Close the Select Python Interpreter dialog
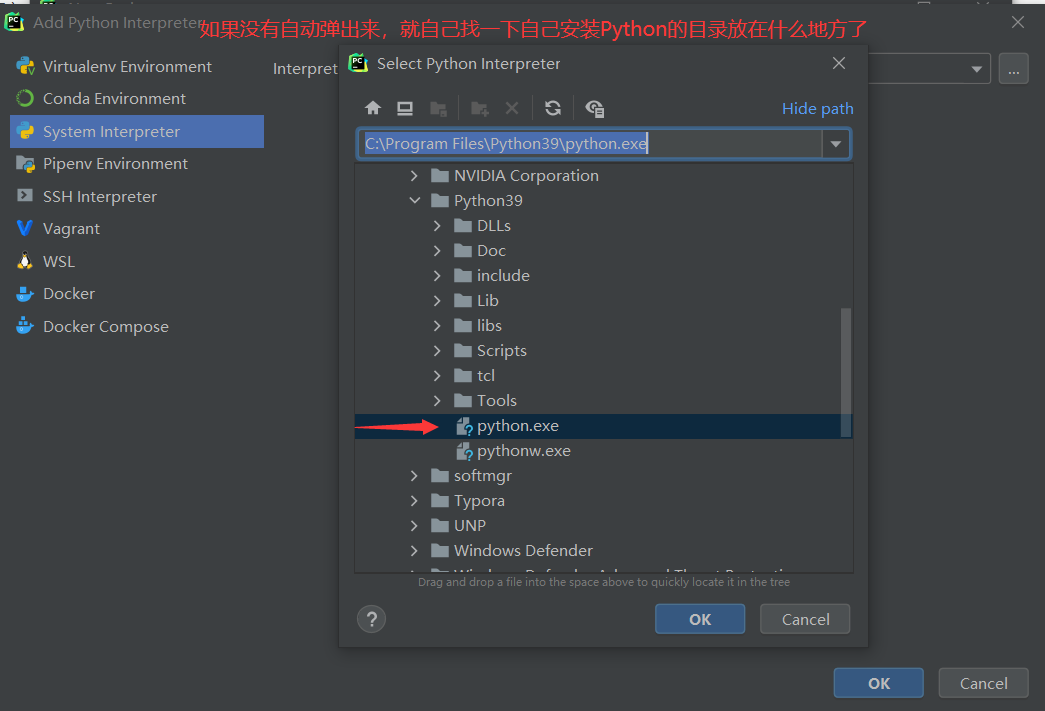Screen dimensions: 1045x711 pos(839,63)
